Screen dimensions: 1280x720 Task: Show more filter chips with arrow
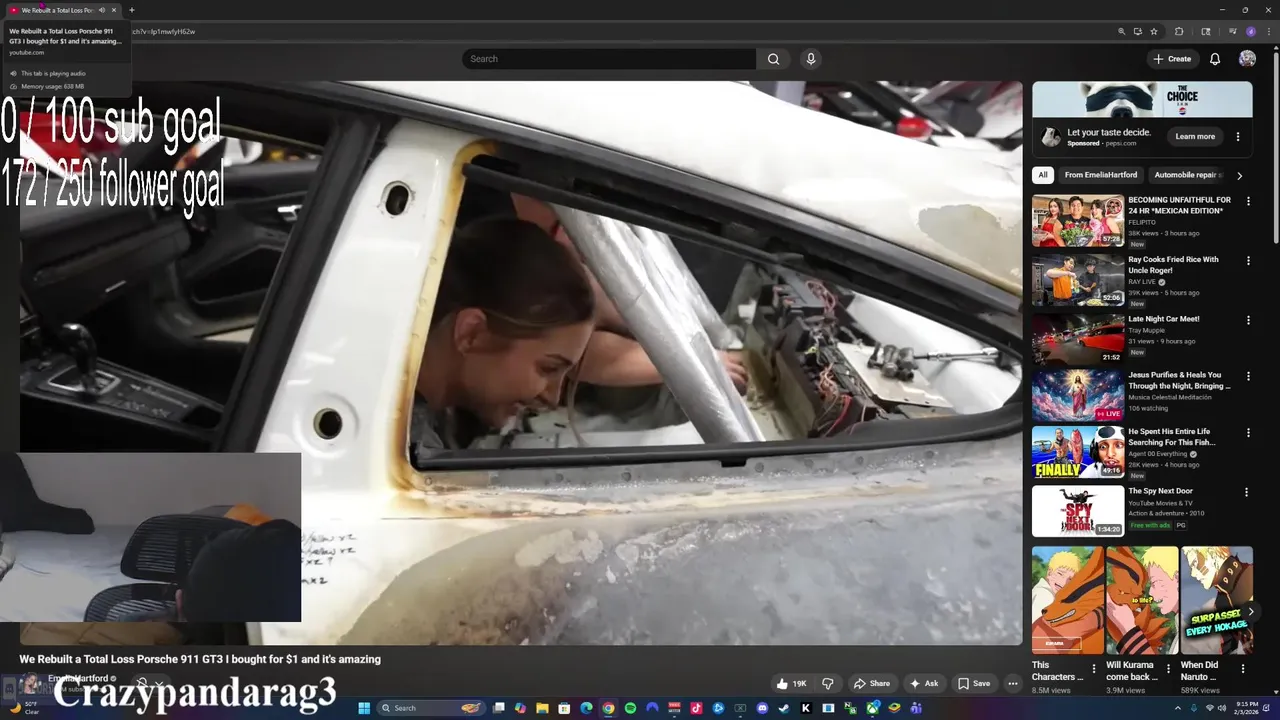click(1239, 176)
